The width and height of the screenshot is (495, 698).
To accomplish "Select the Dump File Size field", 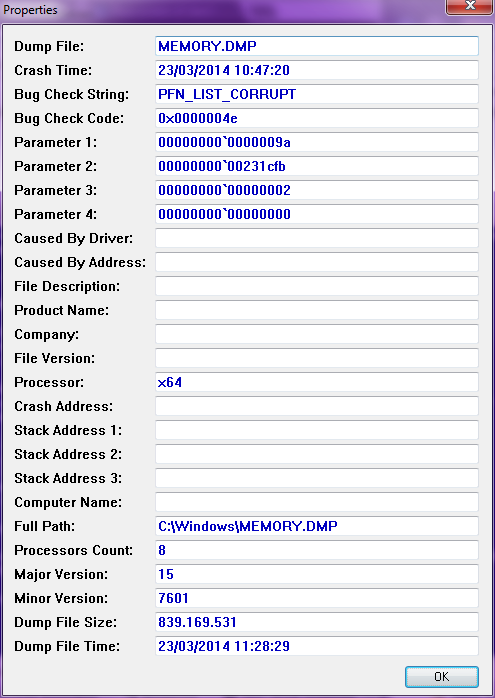I will 317,623.
